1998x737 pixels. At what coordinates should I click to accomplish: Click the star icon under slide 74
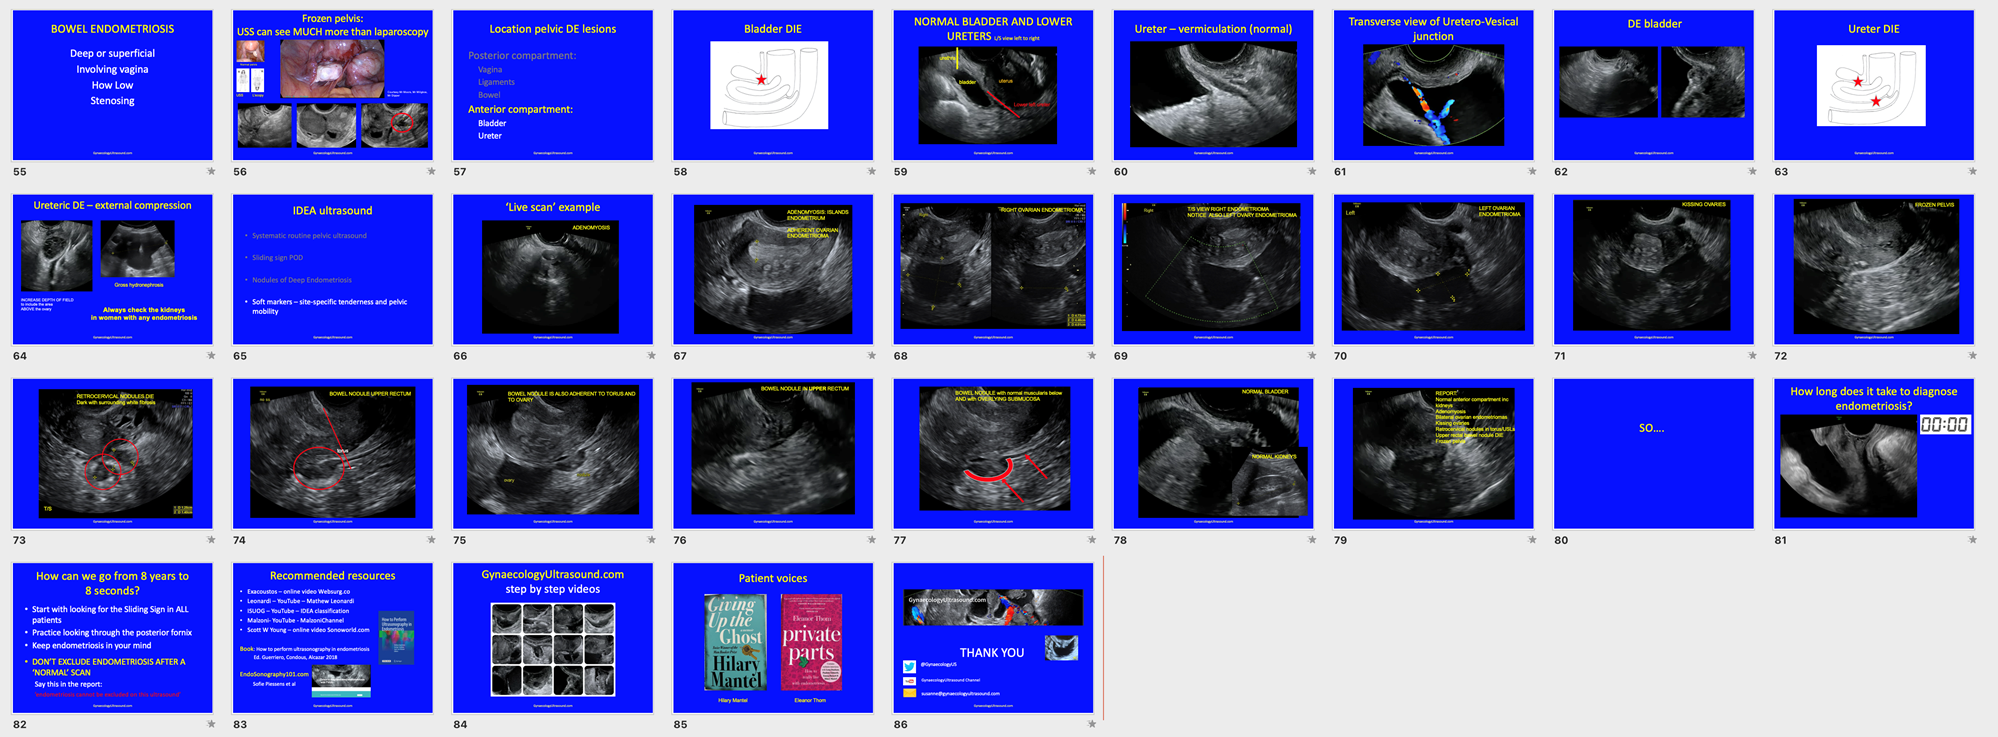pyautogui.click(x=431, y=540)
